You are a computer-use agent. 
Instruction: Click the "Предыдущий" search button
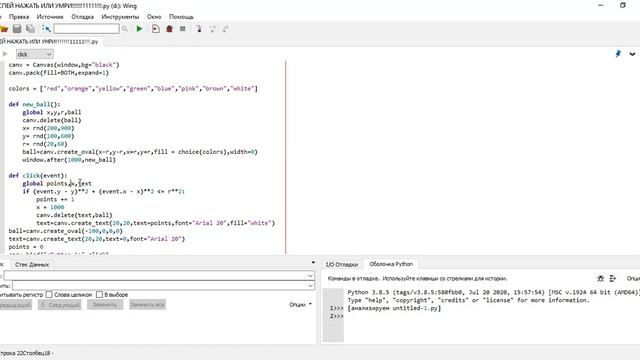click(x=15, y=304)
